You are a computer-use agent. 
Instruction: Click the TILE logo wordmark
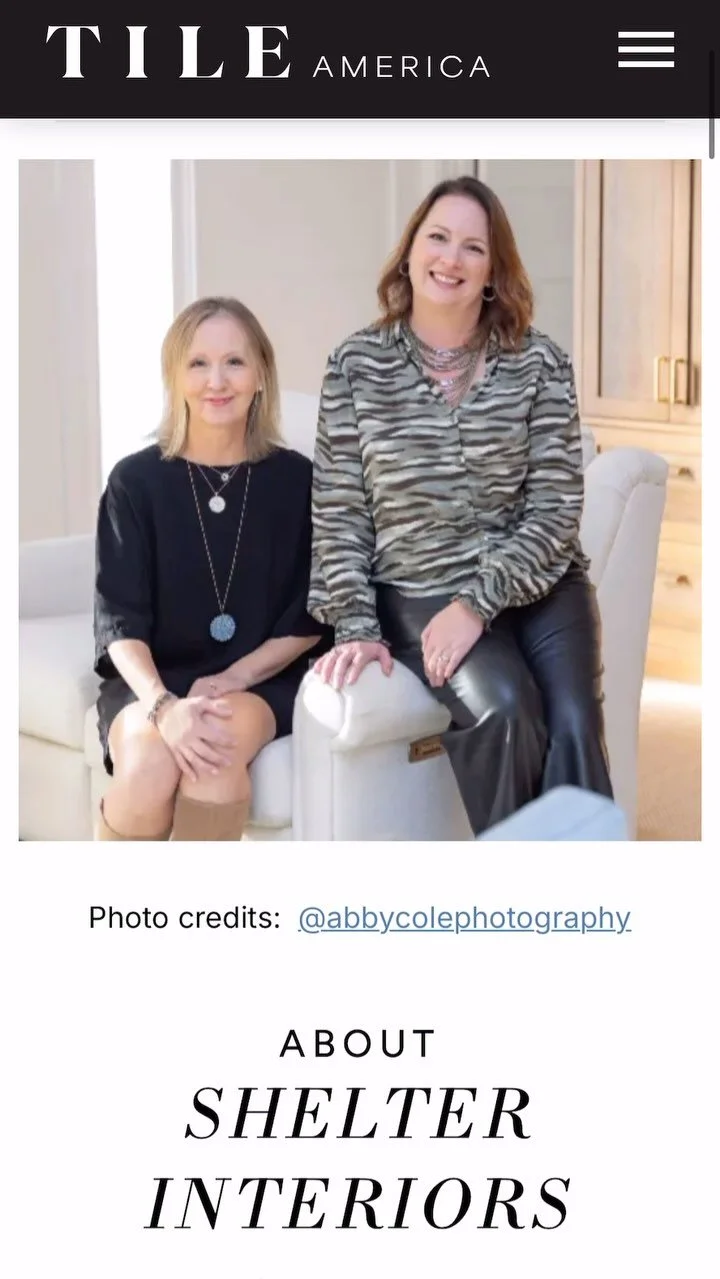point(168,53)
